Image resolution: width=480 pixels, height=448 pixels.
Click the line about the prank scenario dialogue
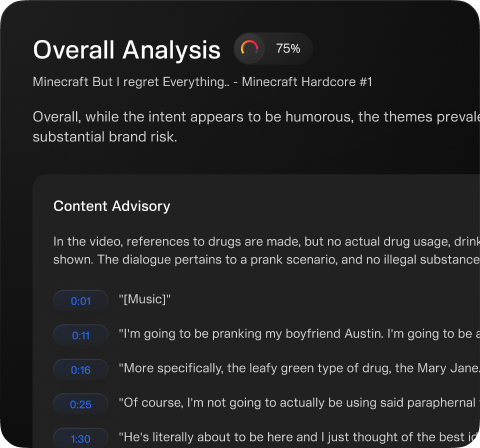266,260
